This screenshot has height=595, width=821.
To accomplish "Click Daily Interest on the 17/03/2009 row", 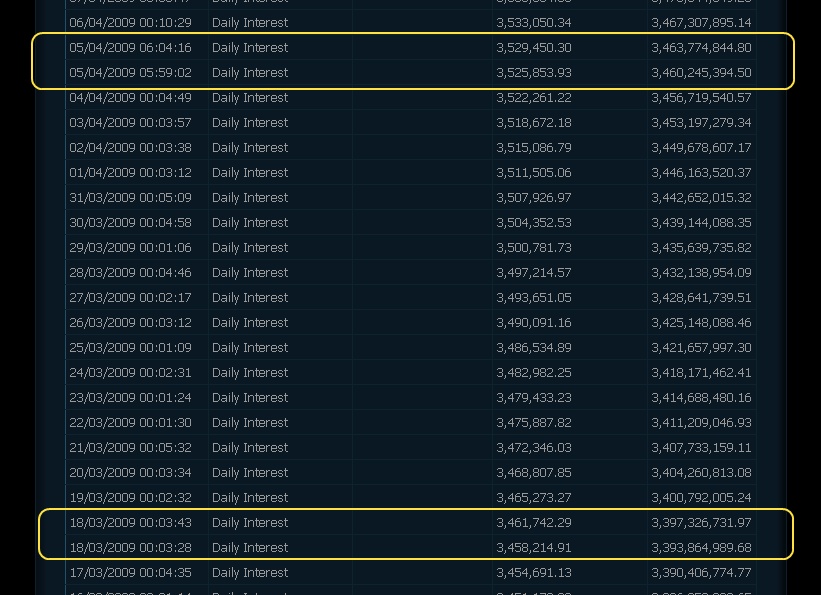I will pos(250,573).
